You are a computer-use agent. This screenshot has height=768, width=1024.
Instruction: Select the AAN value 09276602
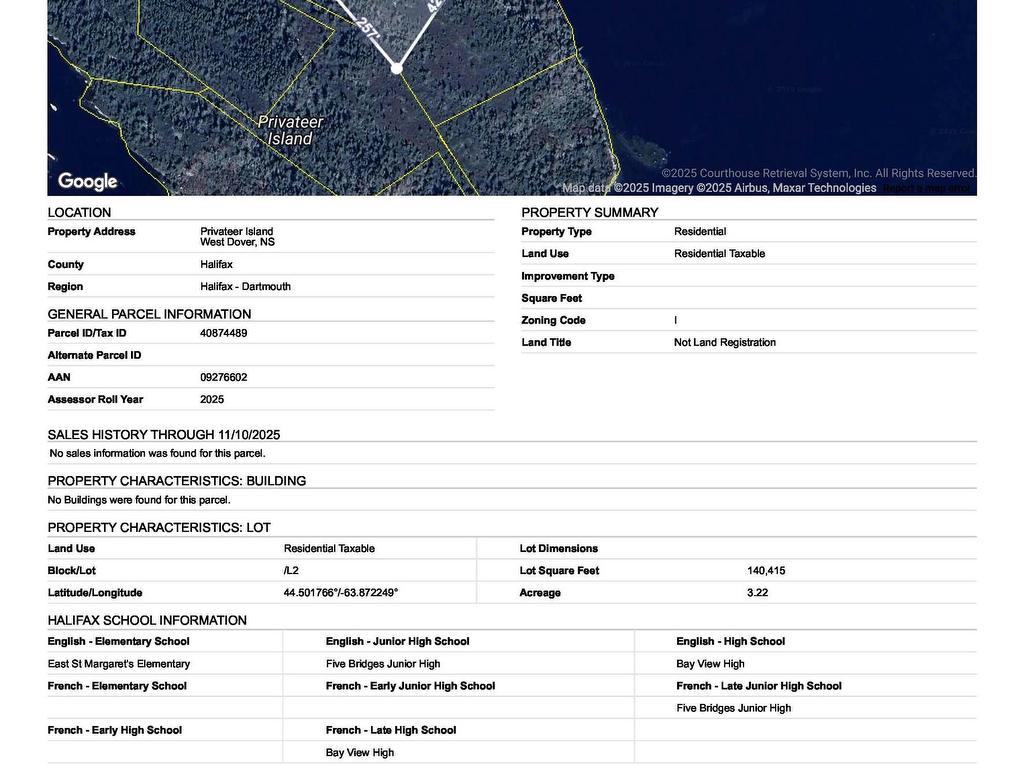223,377
